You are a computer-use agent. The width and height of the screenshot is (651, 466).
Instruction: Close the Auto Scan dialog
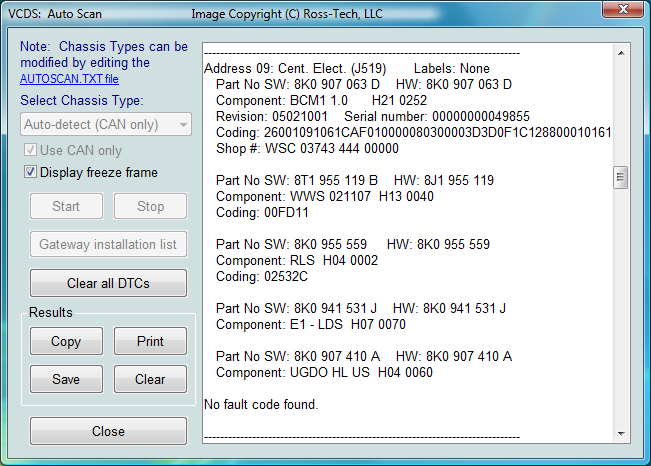(x=108, y=431)
